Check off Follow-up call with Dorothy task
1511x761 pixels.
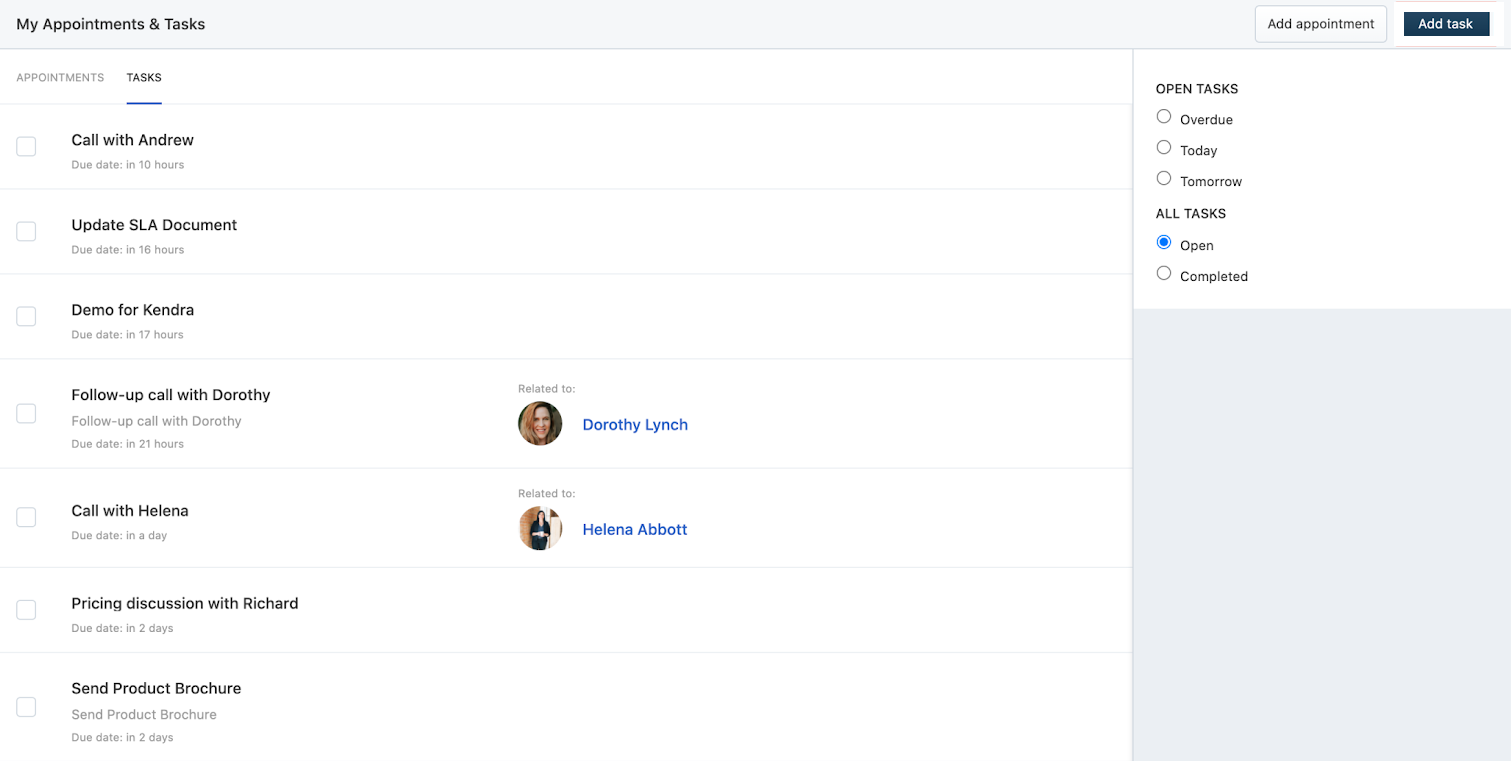click(x=27, y=414)
